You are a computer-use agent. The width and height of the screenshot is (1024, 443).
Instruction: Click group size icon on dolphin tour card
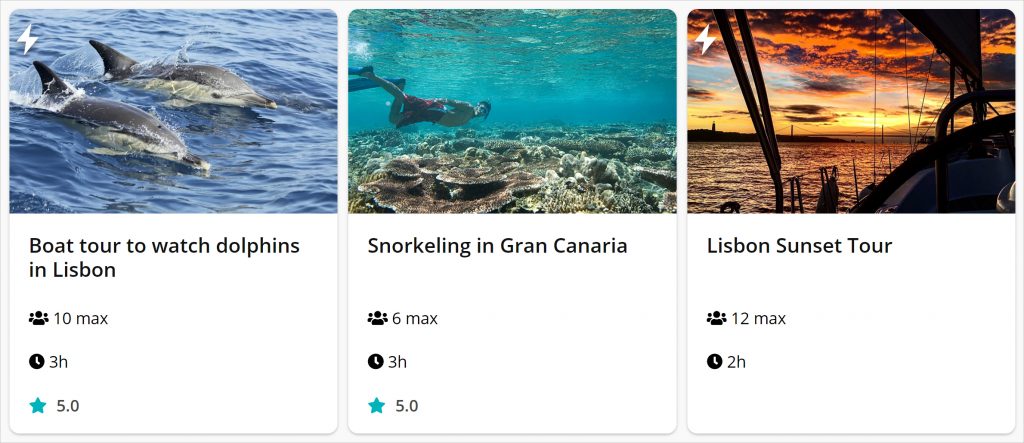point(39,319)
